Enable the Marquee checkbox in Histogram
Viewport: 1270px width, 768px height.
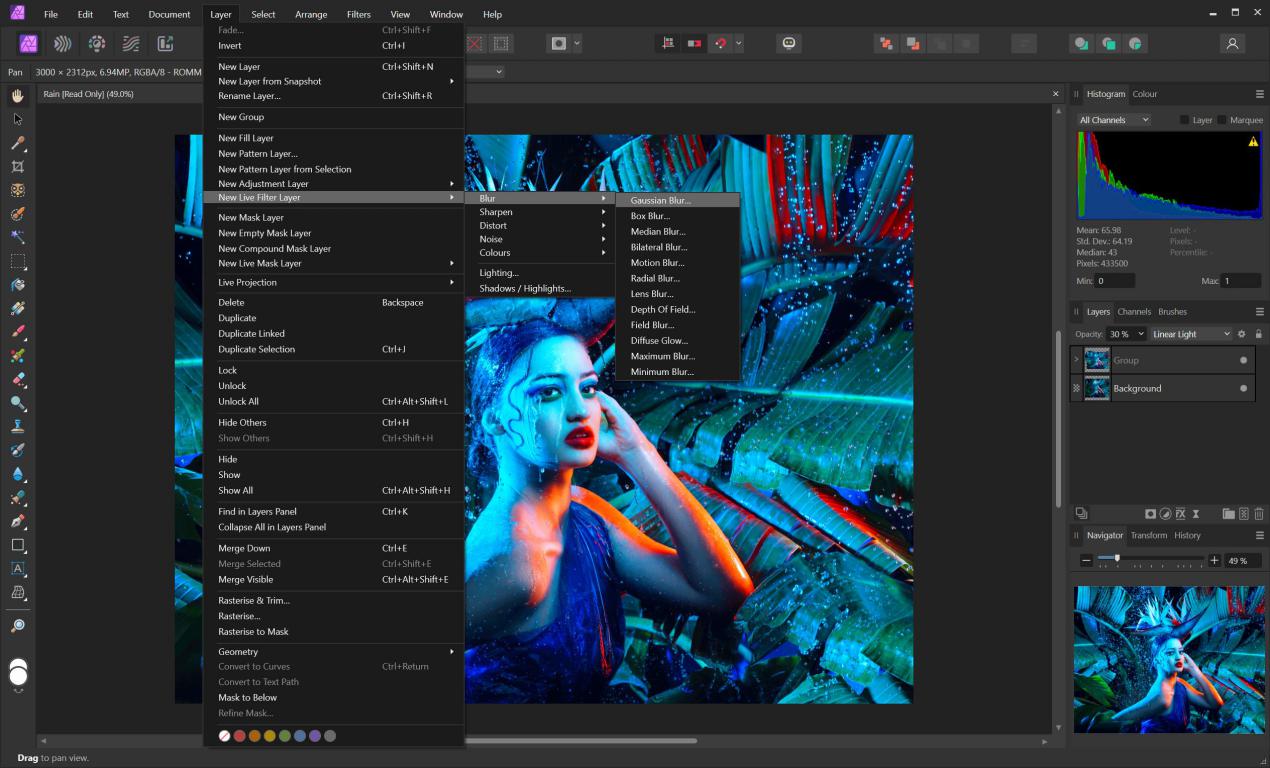point(1222,120)
